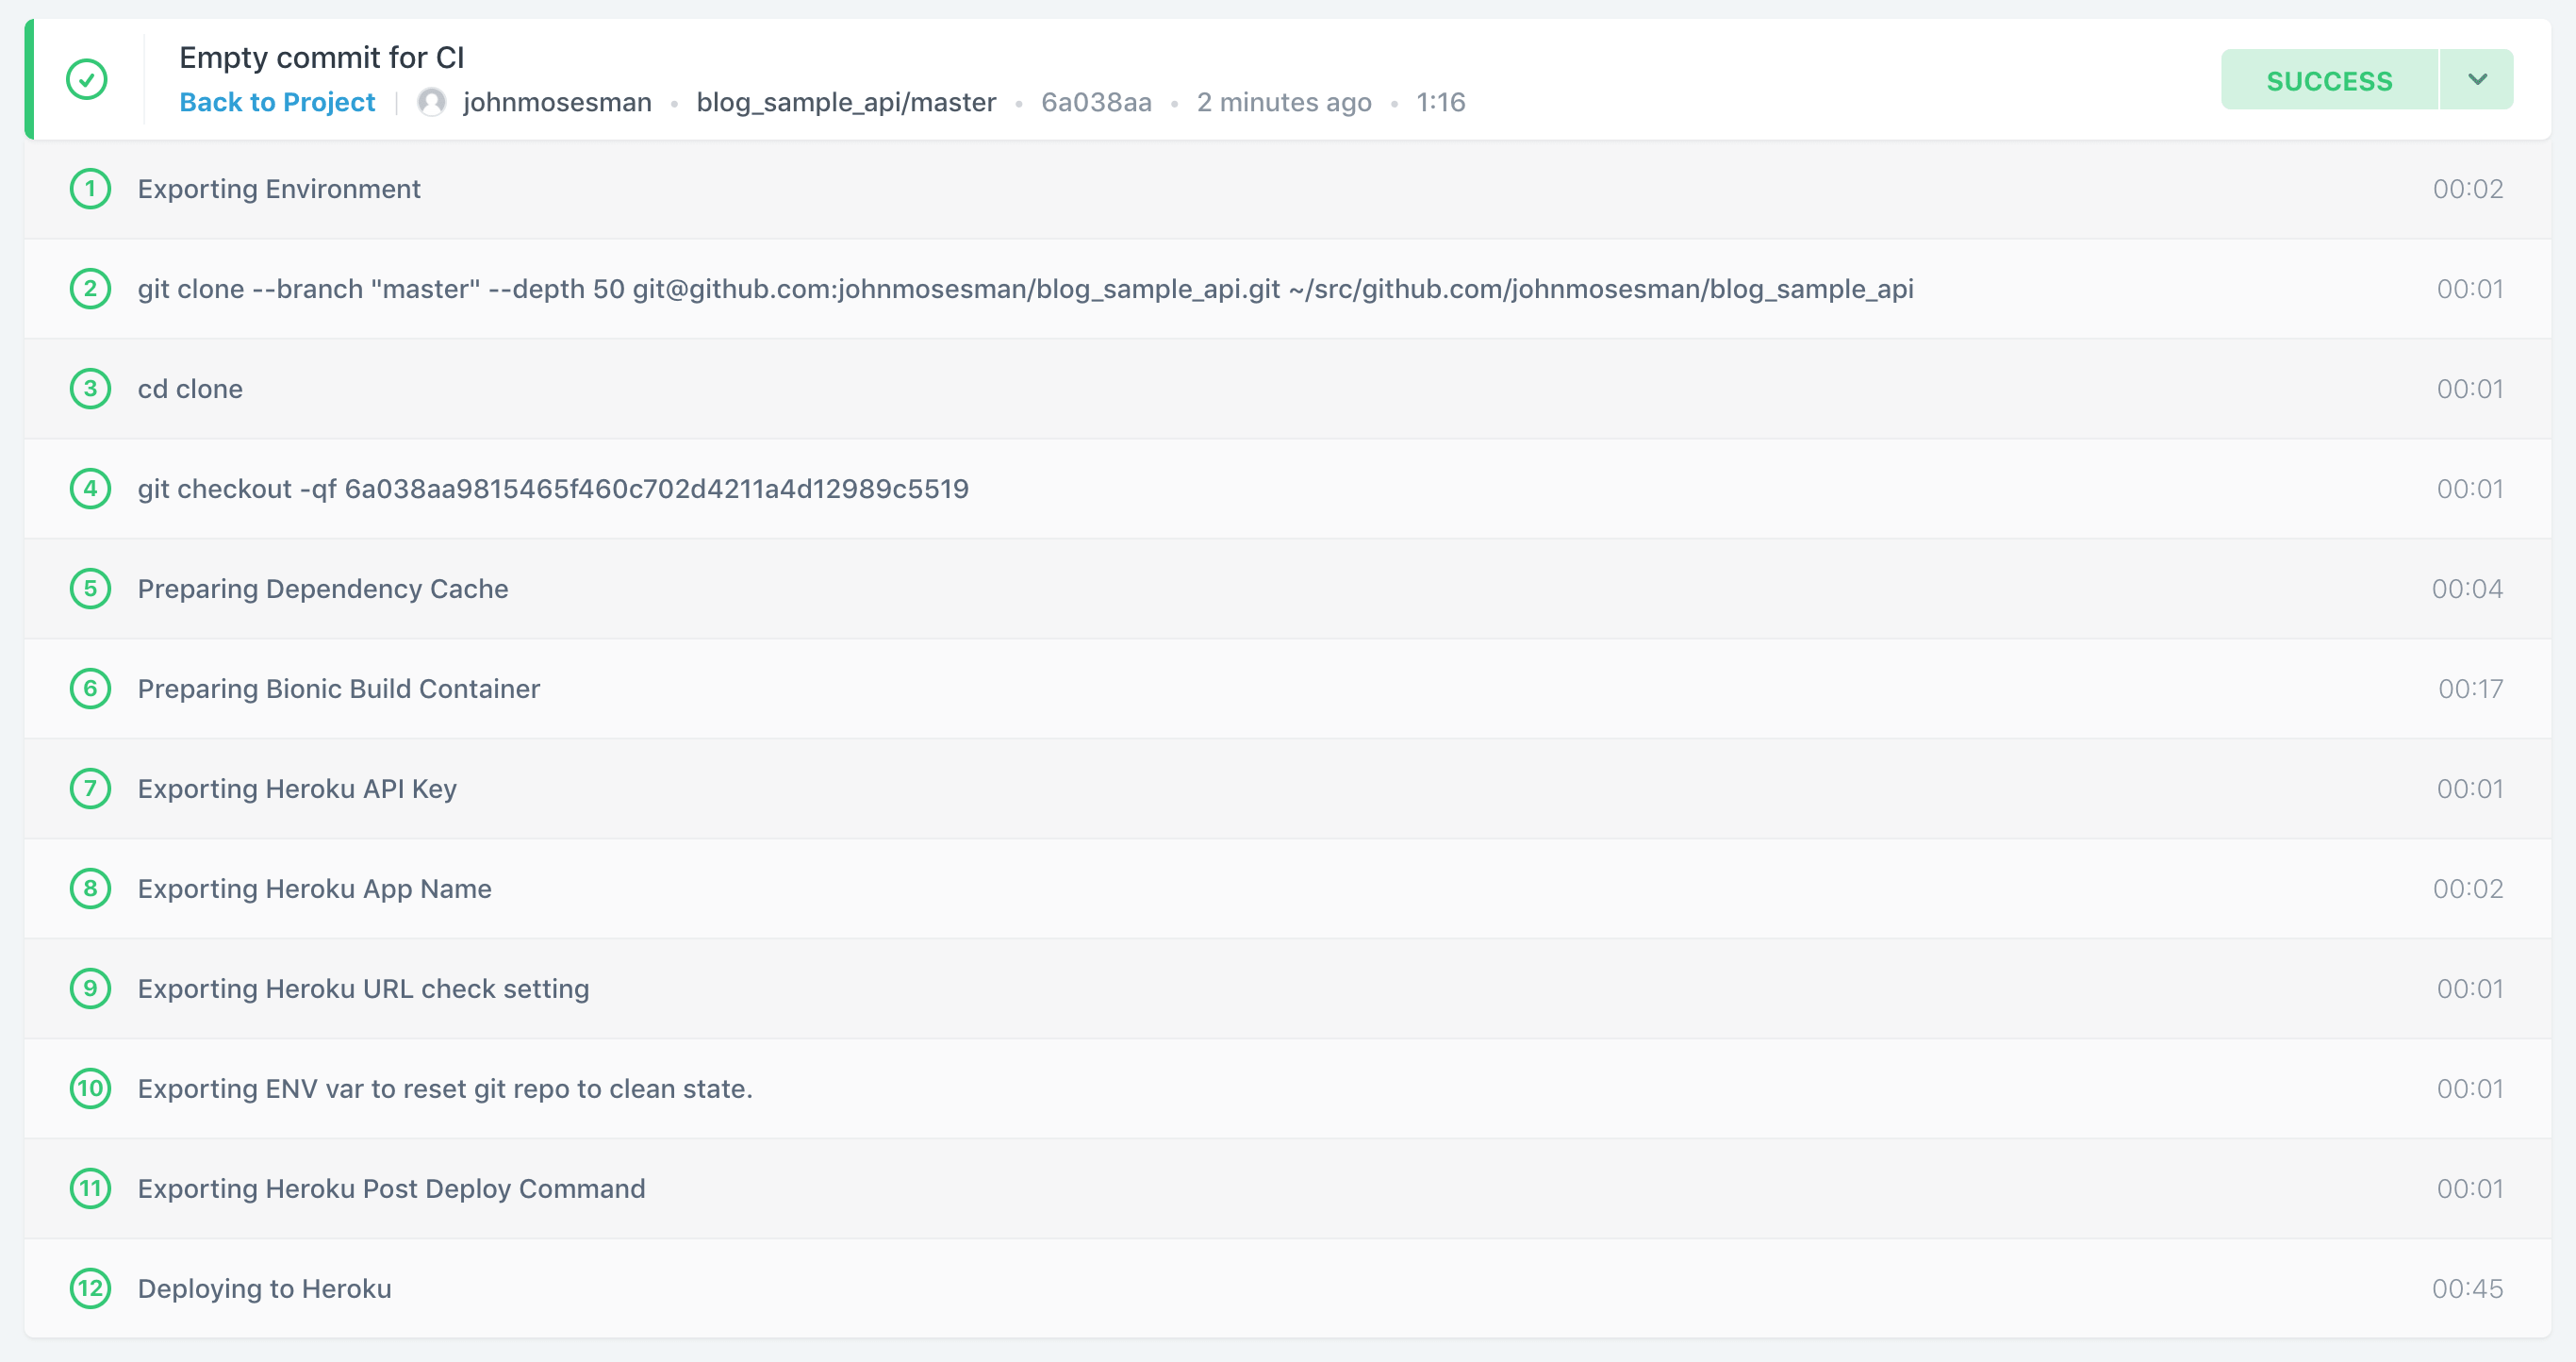The height and width of the screenshot is (1362, 2576).
Task: Click step 4 number icon for git checkout
Action: click(x=90, y=489)
